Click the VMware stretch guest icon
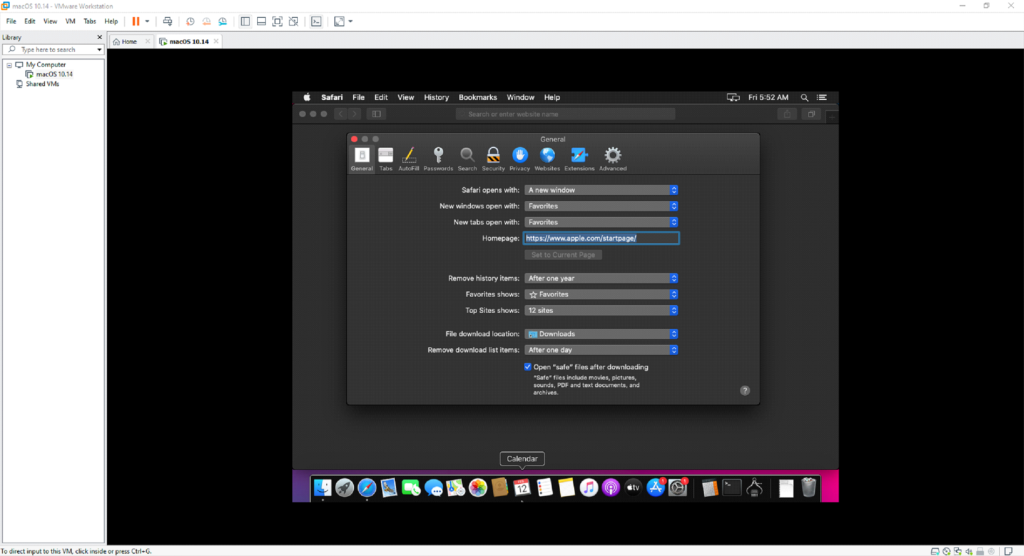Viewport: 1024px width, 556px height. [x=339, y=22]
